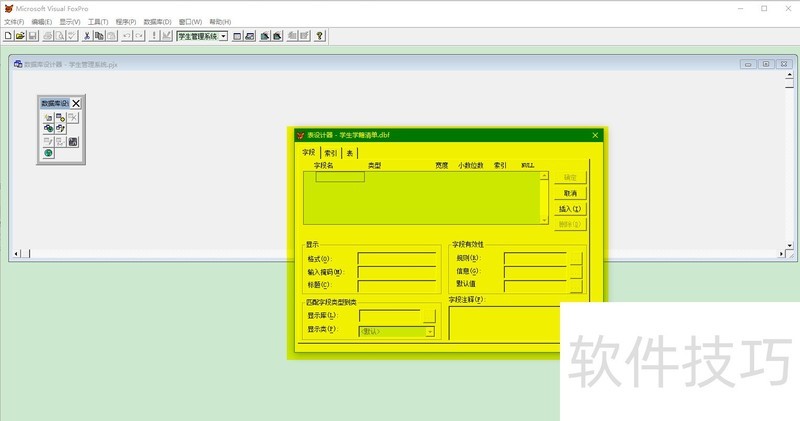
Task: Click the Report wizard toolbar icon
Action: 277,36
